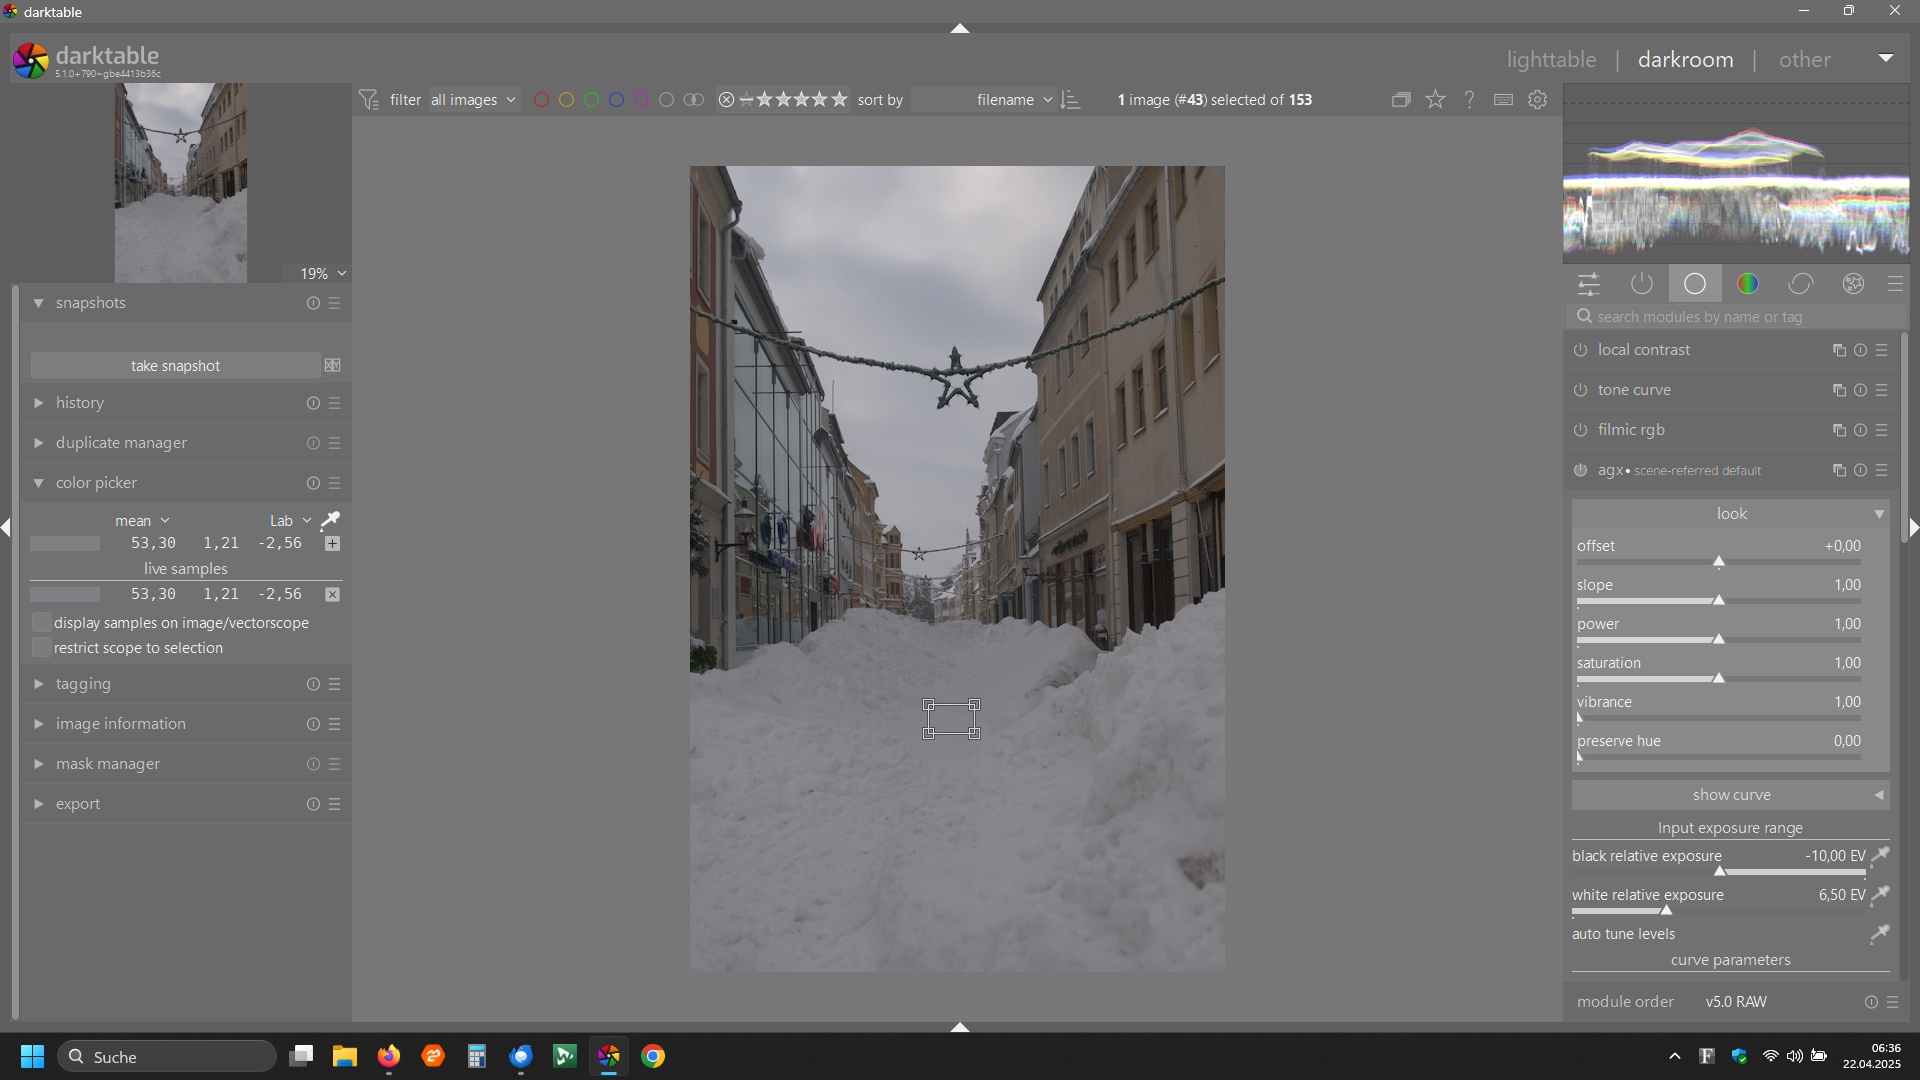
Task: Check restrict scope to selection
Action: click(42, 648)
